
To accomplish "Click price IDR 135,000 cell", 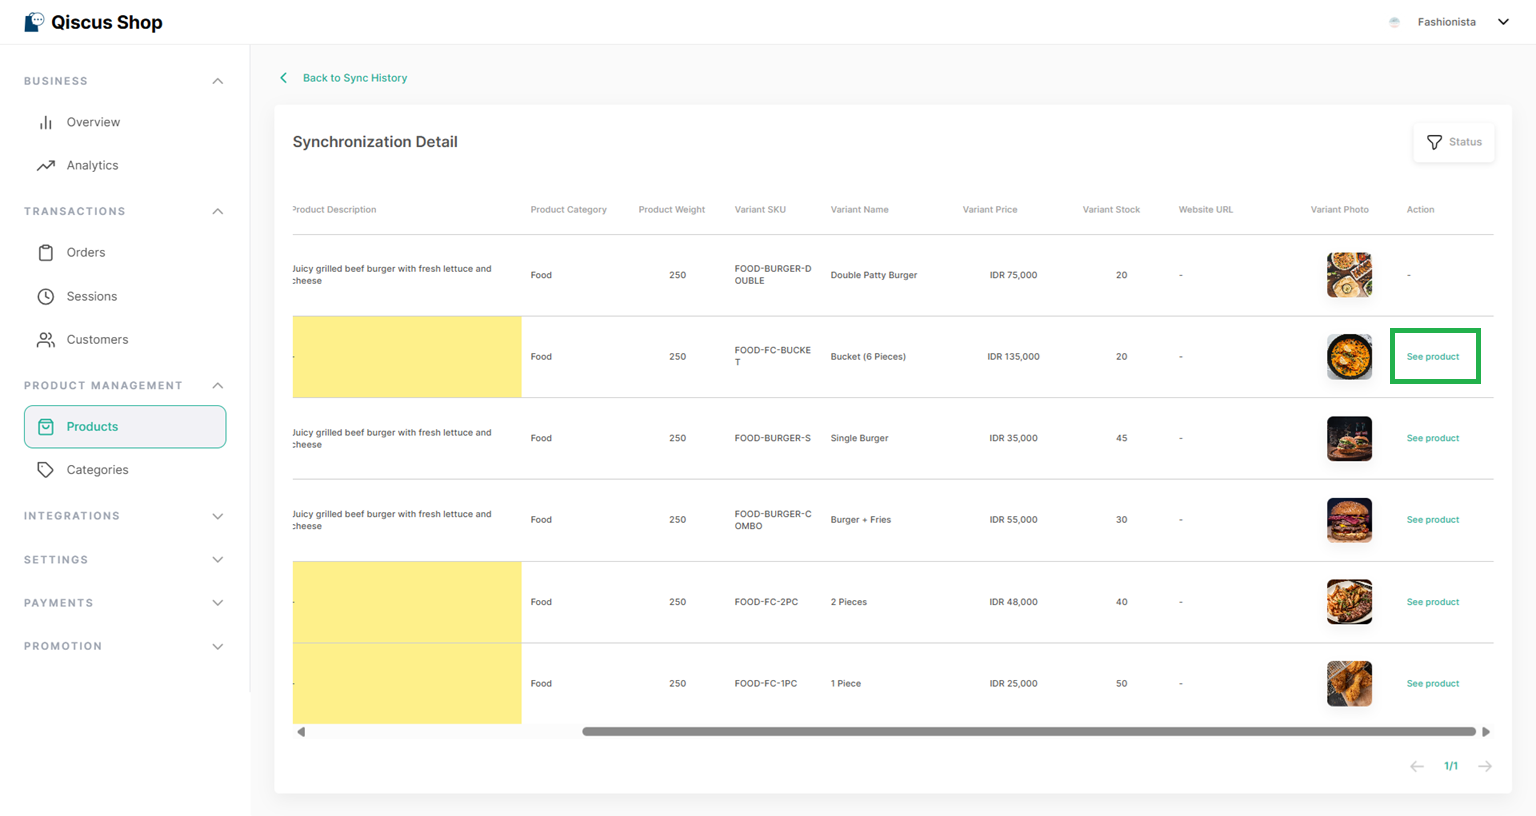I will click(1014, 357).
